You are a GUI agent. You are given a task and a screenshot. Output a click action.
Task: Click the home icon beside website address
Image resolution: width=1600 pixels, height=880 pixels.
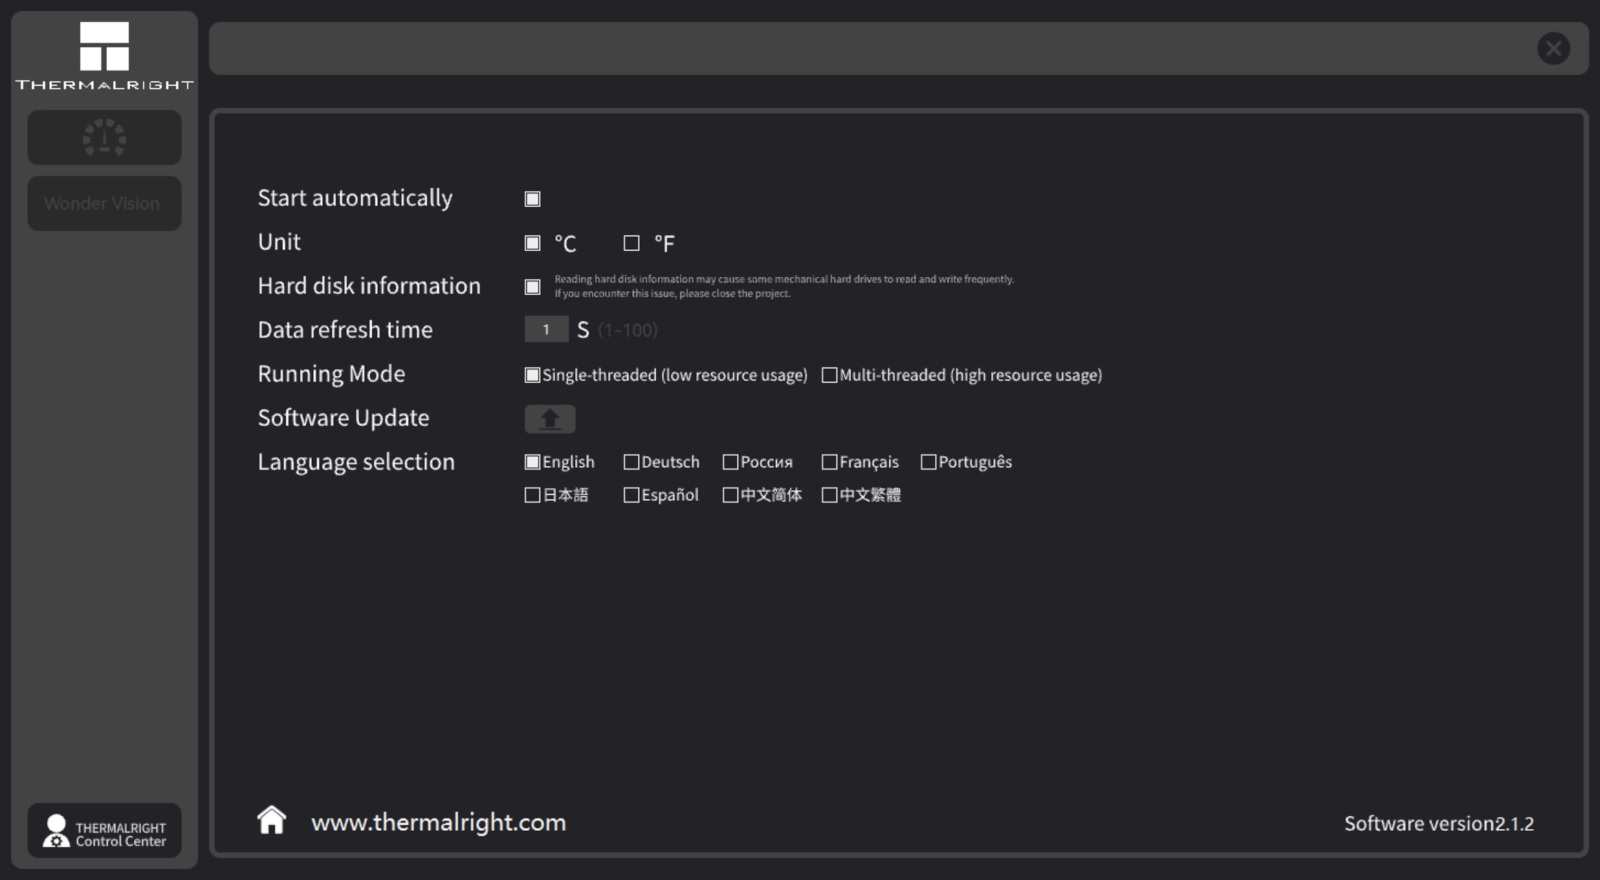click(271, 820)
